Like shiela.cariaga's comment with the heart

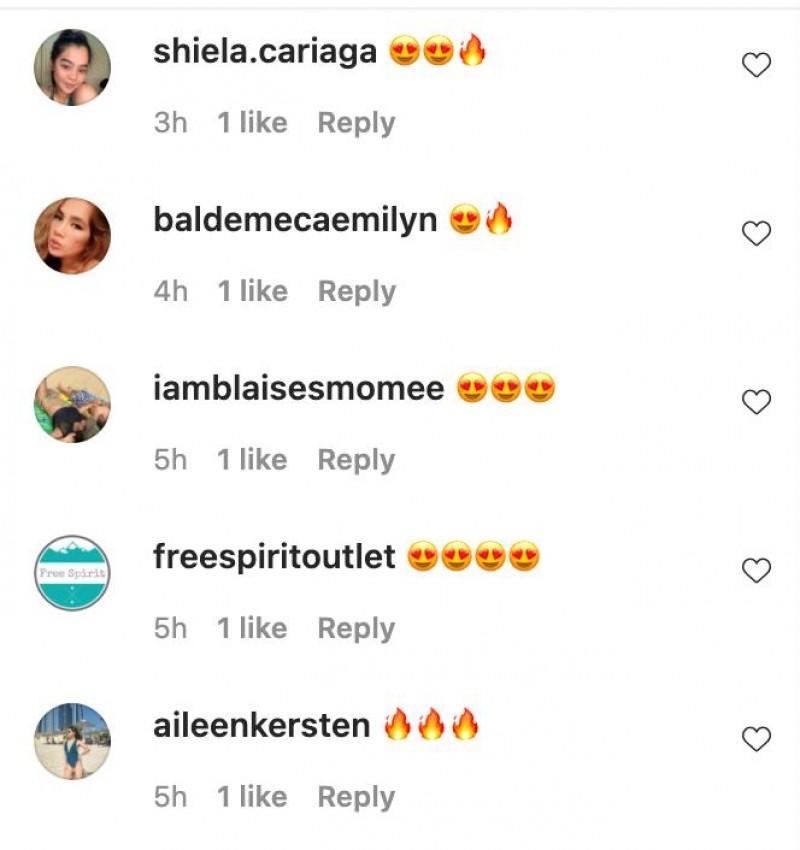pyautogui.click(x=756, y=65)
